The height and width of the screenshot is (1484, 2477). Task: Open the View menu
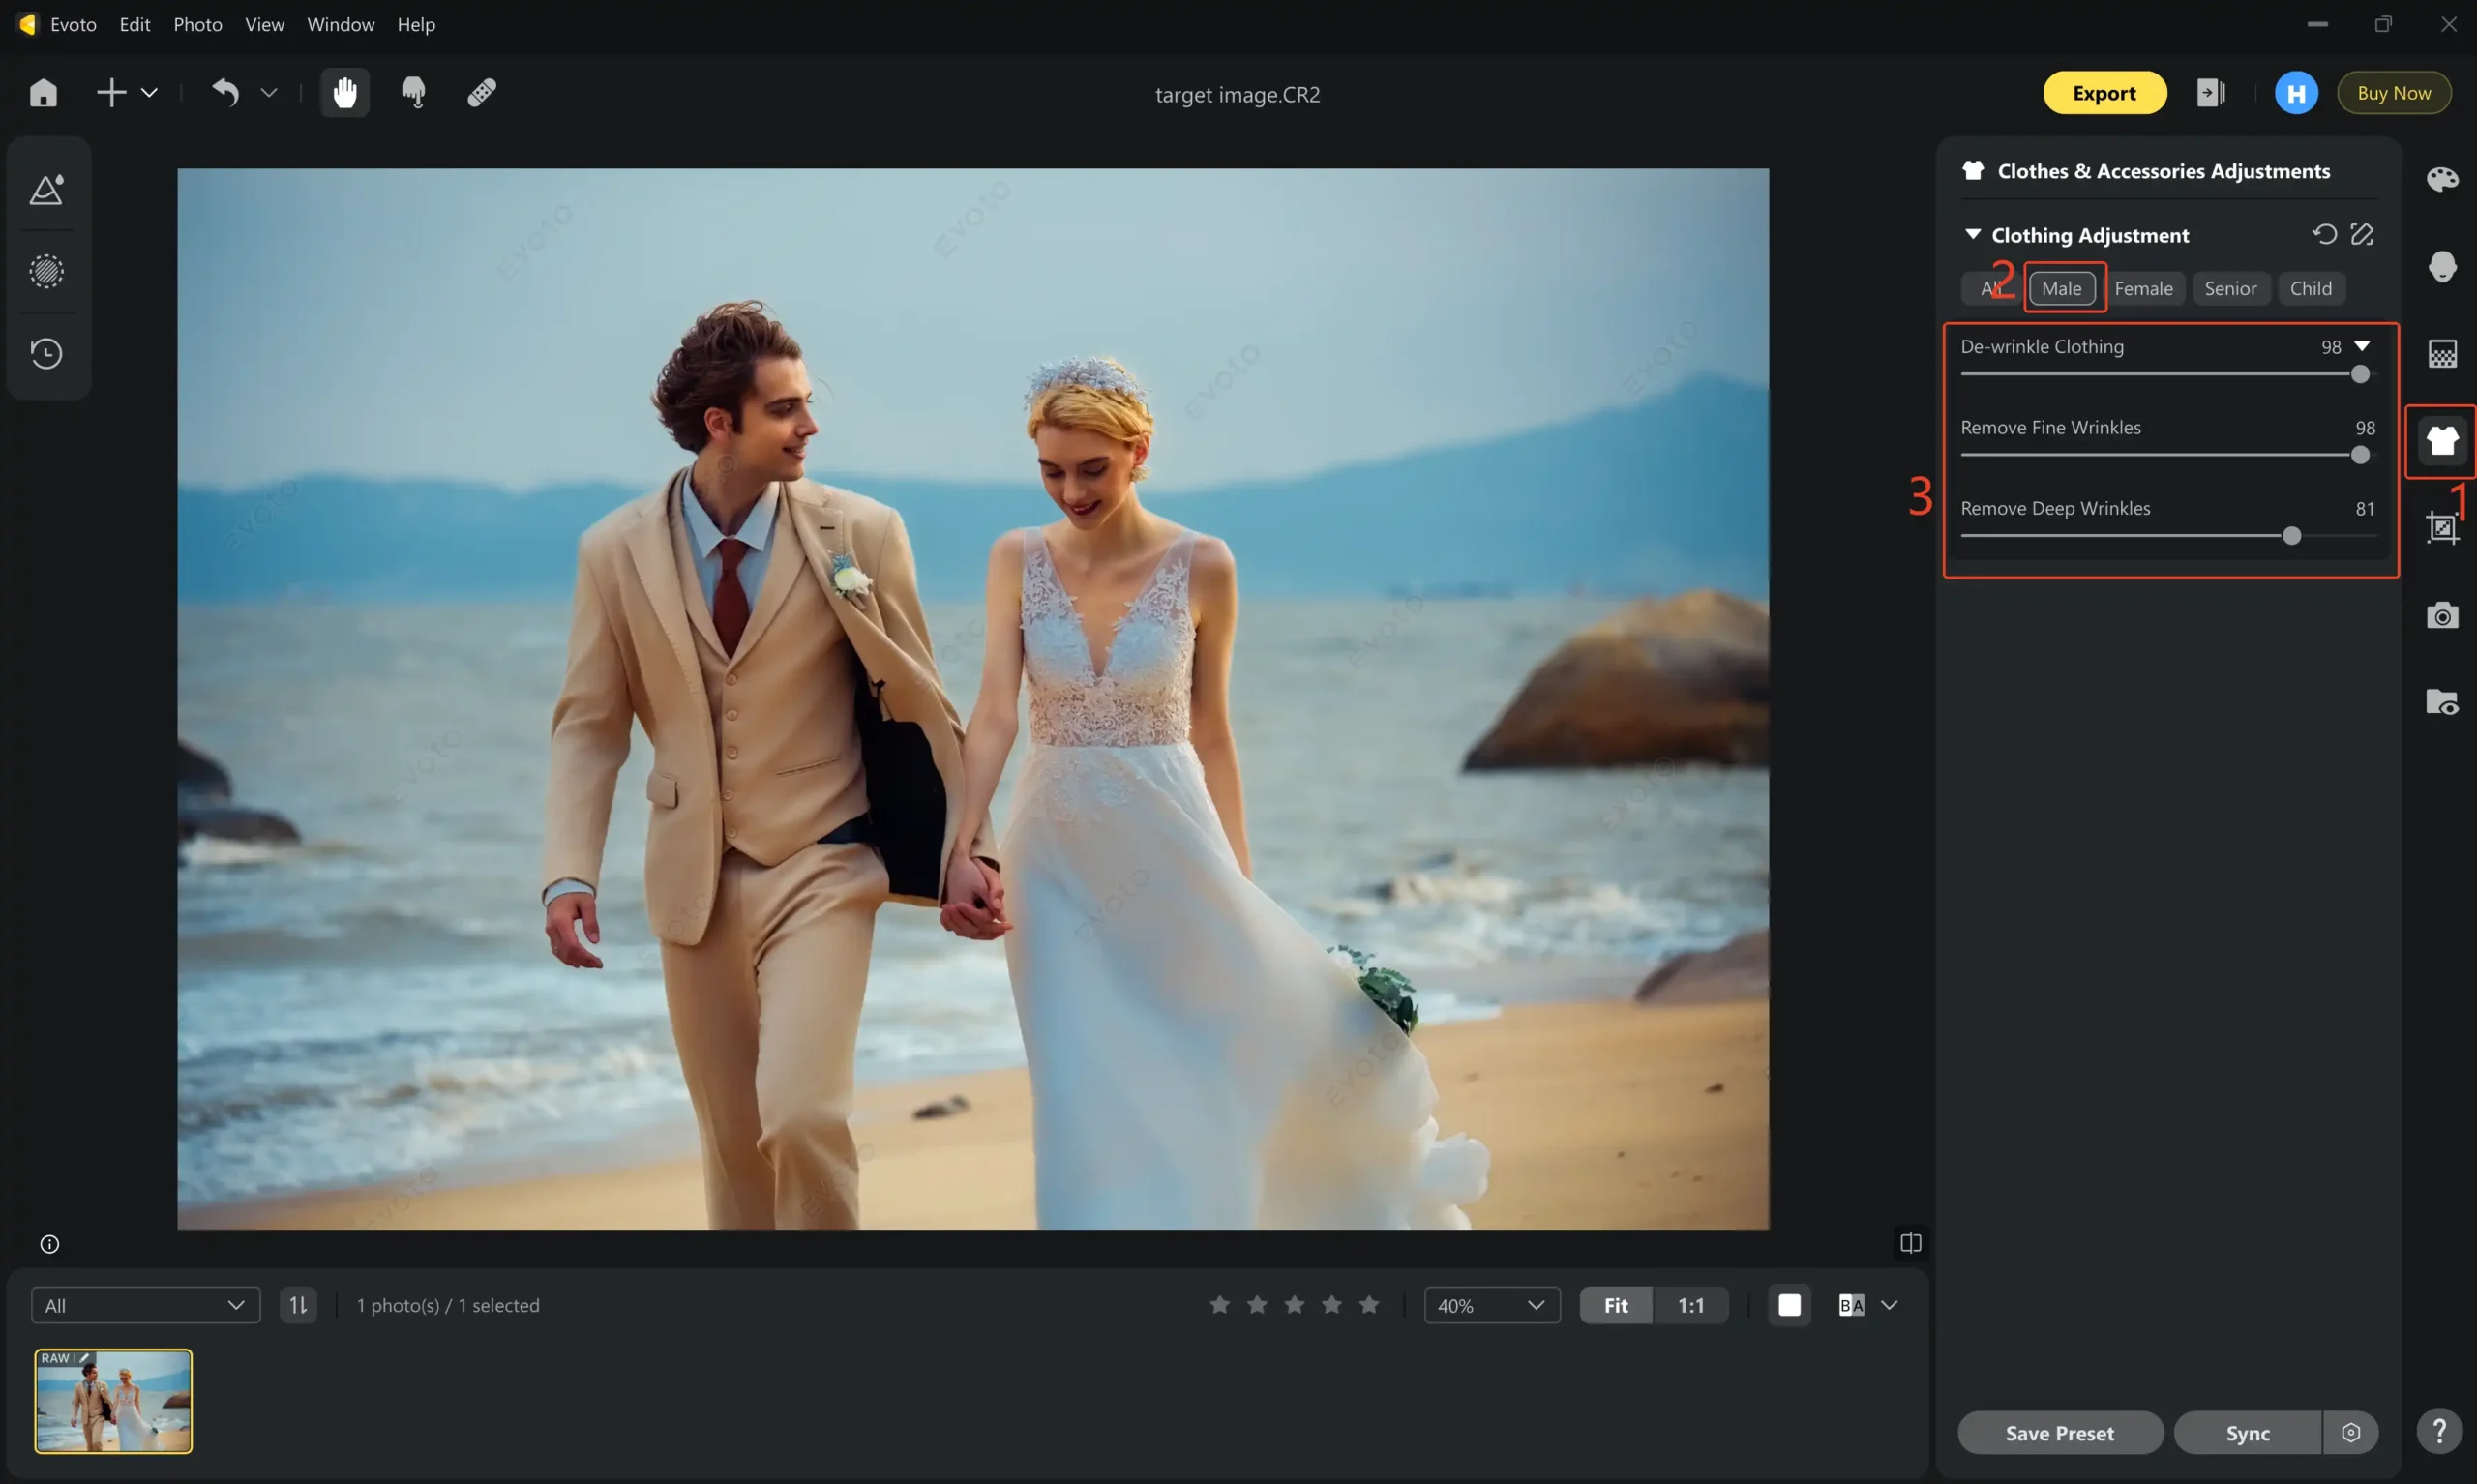(x=264, y=24)
